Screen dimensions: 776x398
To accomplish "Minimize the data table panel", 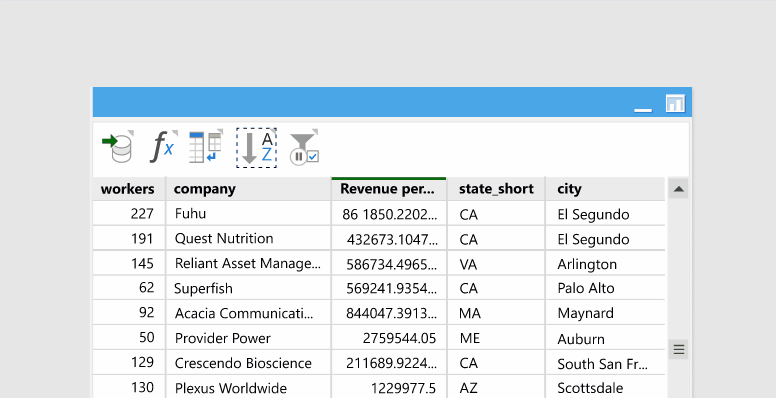I will click(643, 110).
